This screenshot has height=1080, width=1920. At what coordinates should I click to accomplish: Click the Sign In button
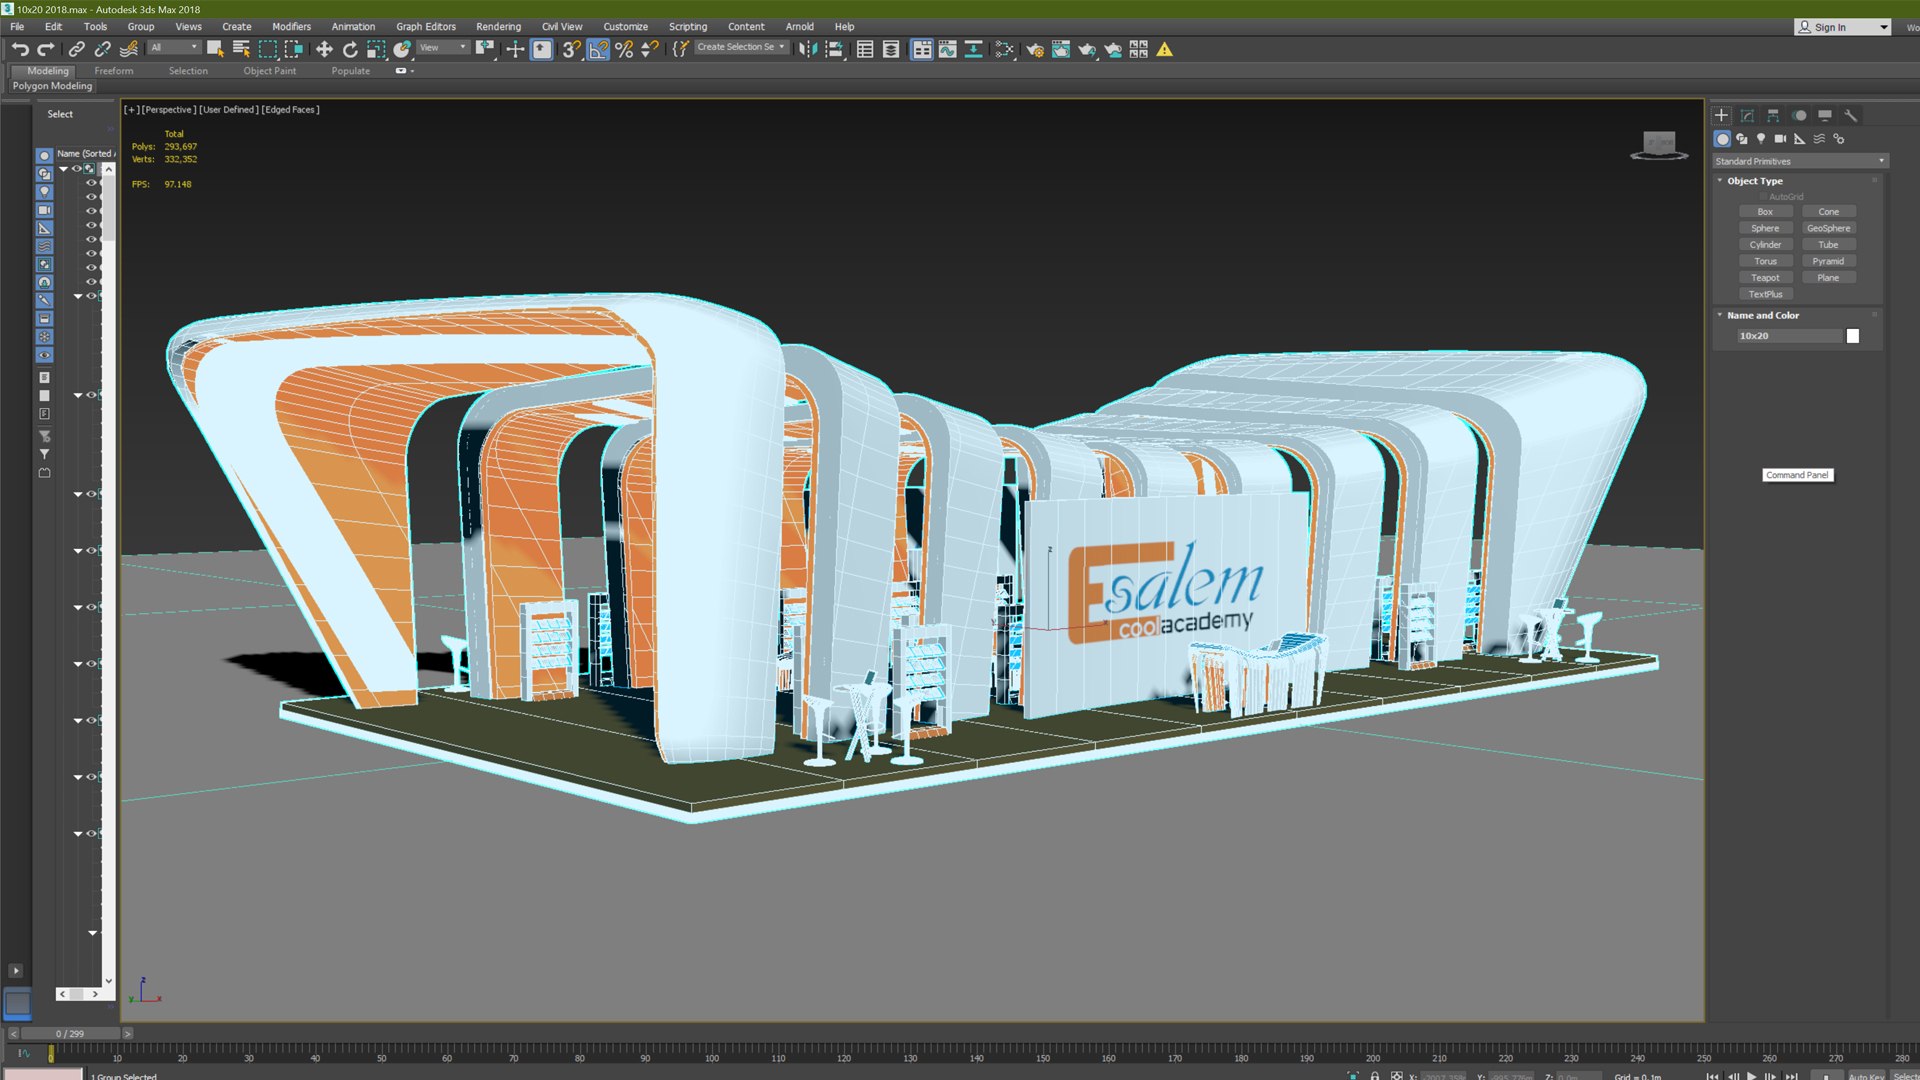(x=1842, y=27)
